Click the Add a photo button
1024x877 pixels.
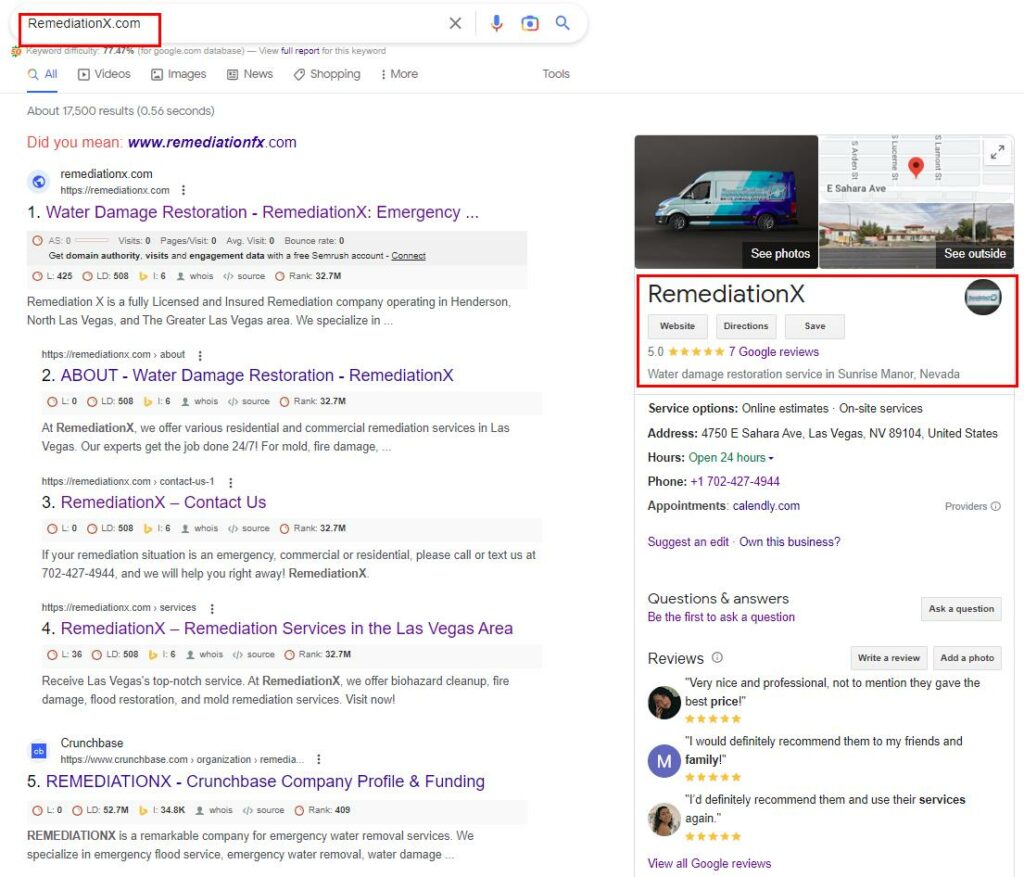point(967,658)
